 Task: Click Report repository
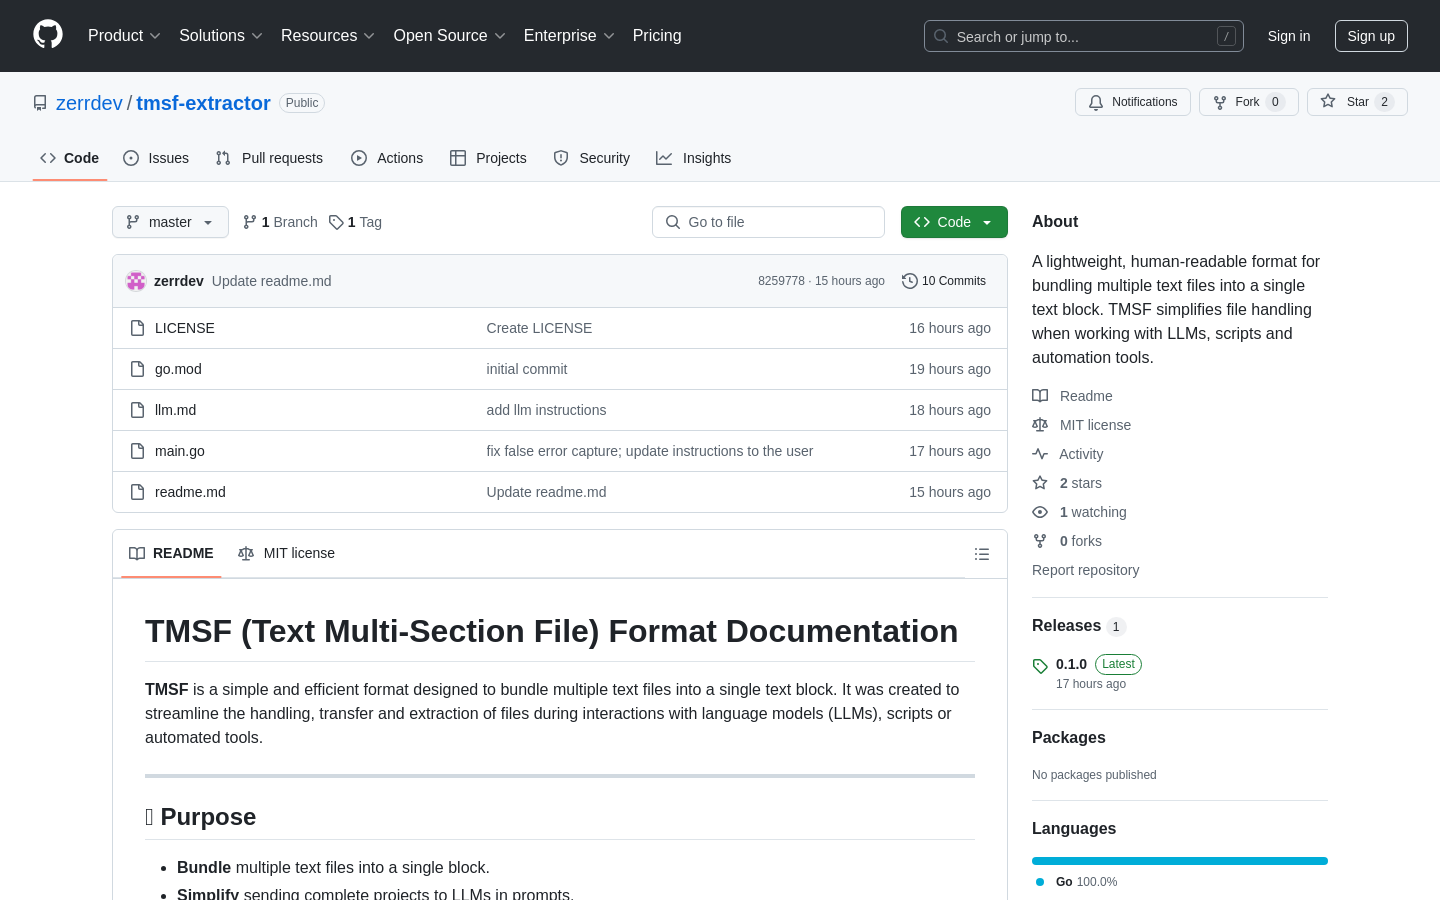click(1085, 570)
